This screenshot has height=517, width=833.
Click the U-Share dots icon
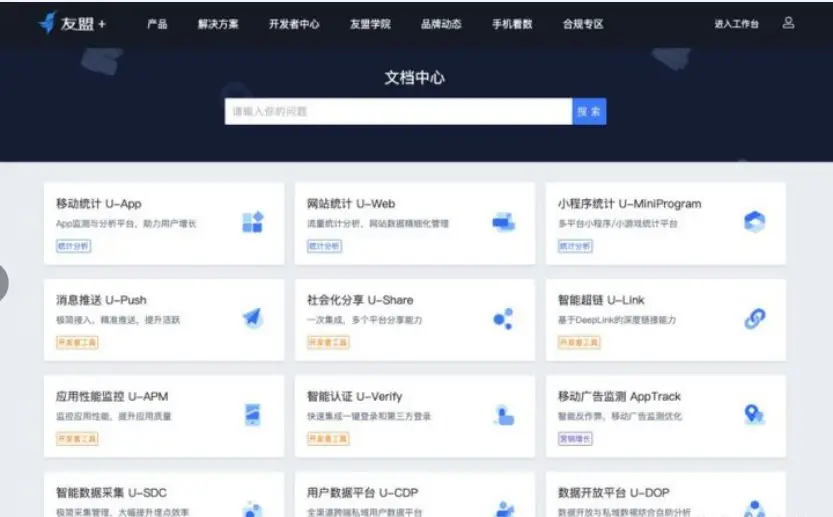504,319
